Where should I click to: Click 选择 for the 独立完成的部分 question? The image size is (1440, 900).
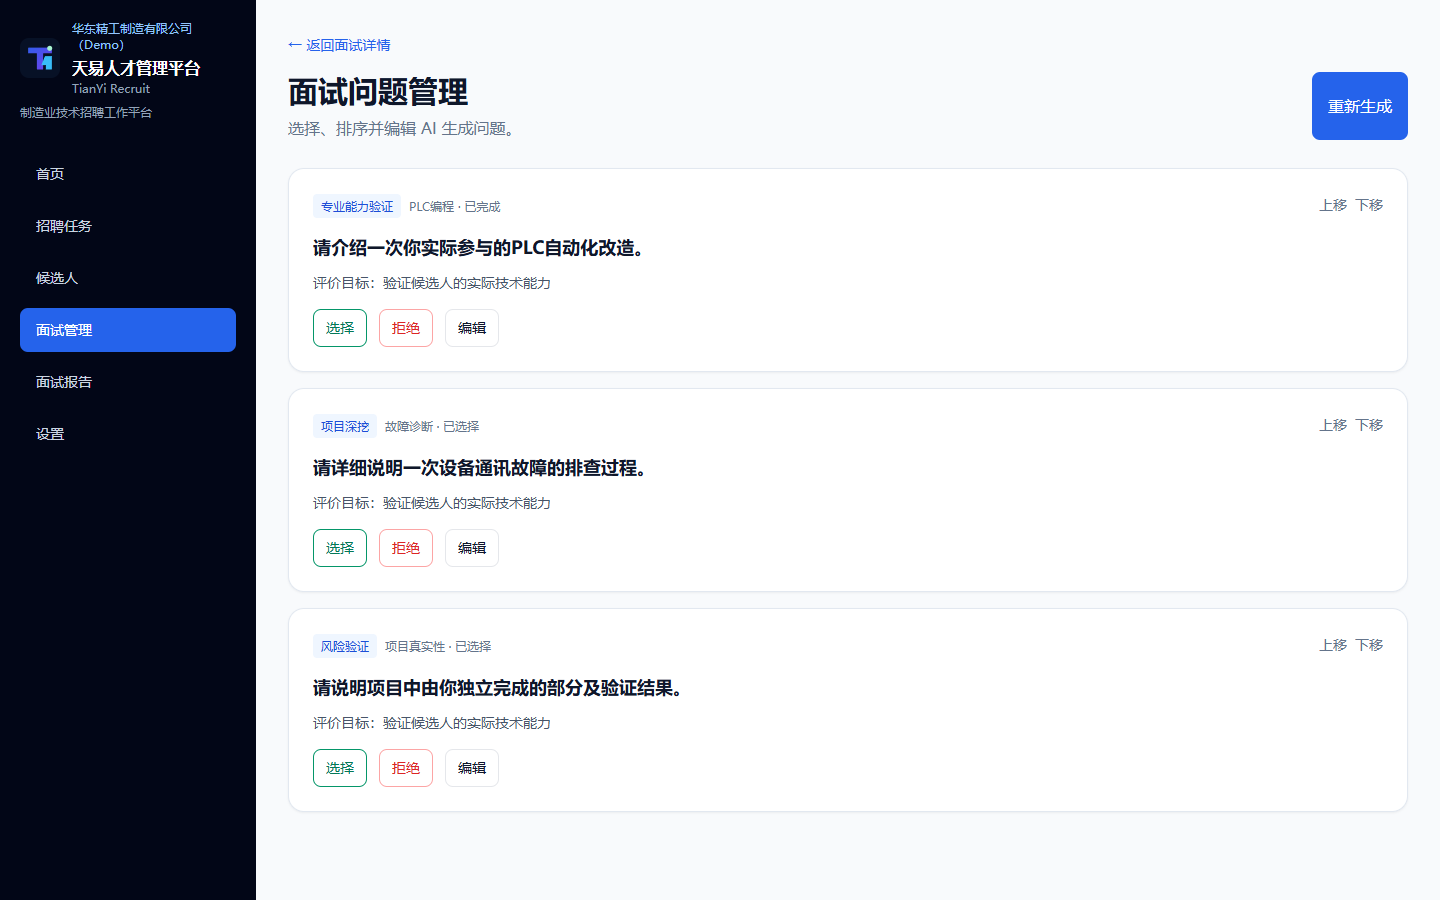tap(340, 768)
